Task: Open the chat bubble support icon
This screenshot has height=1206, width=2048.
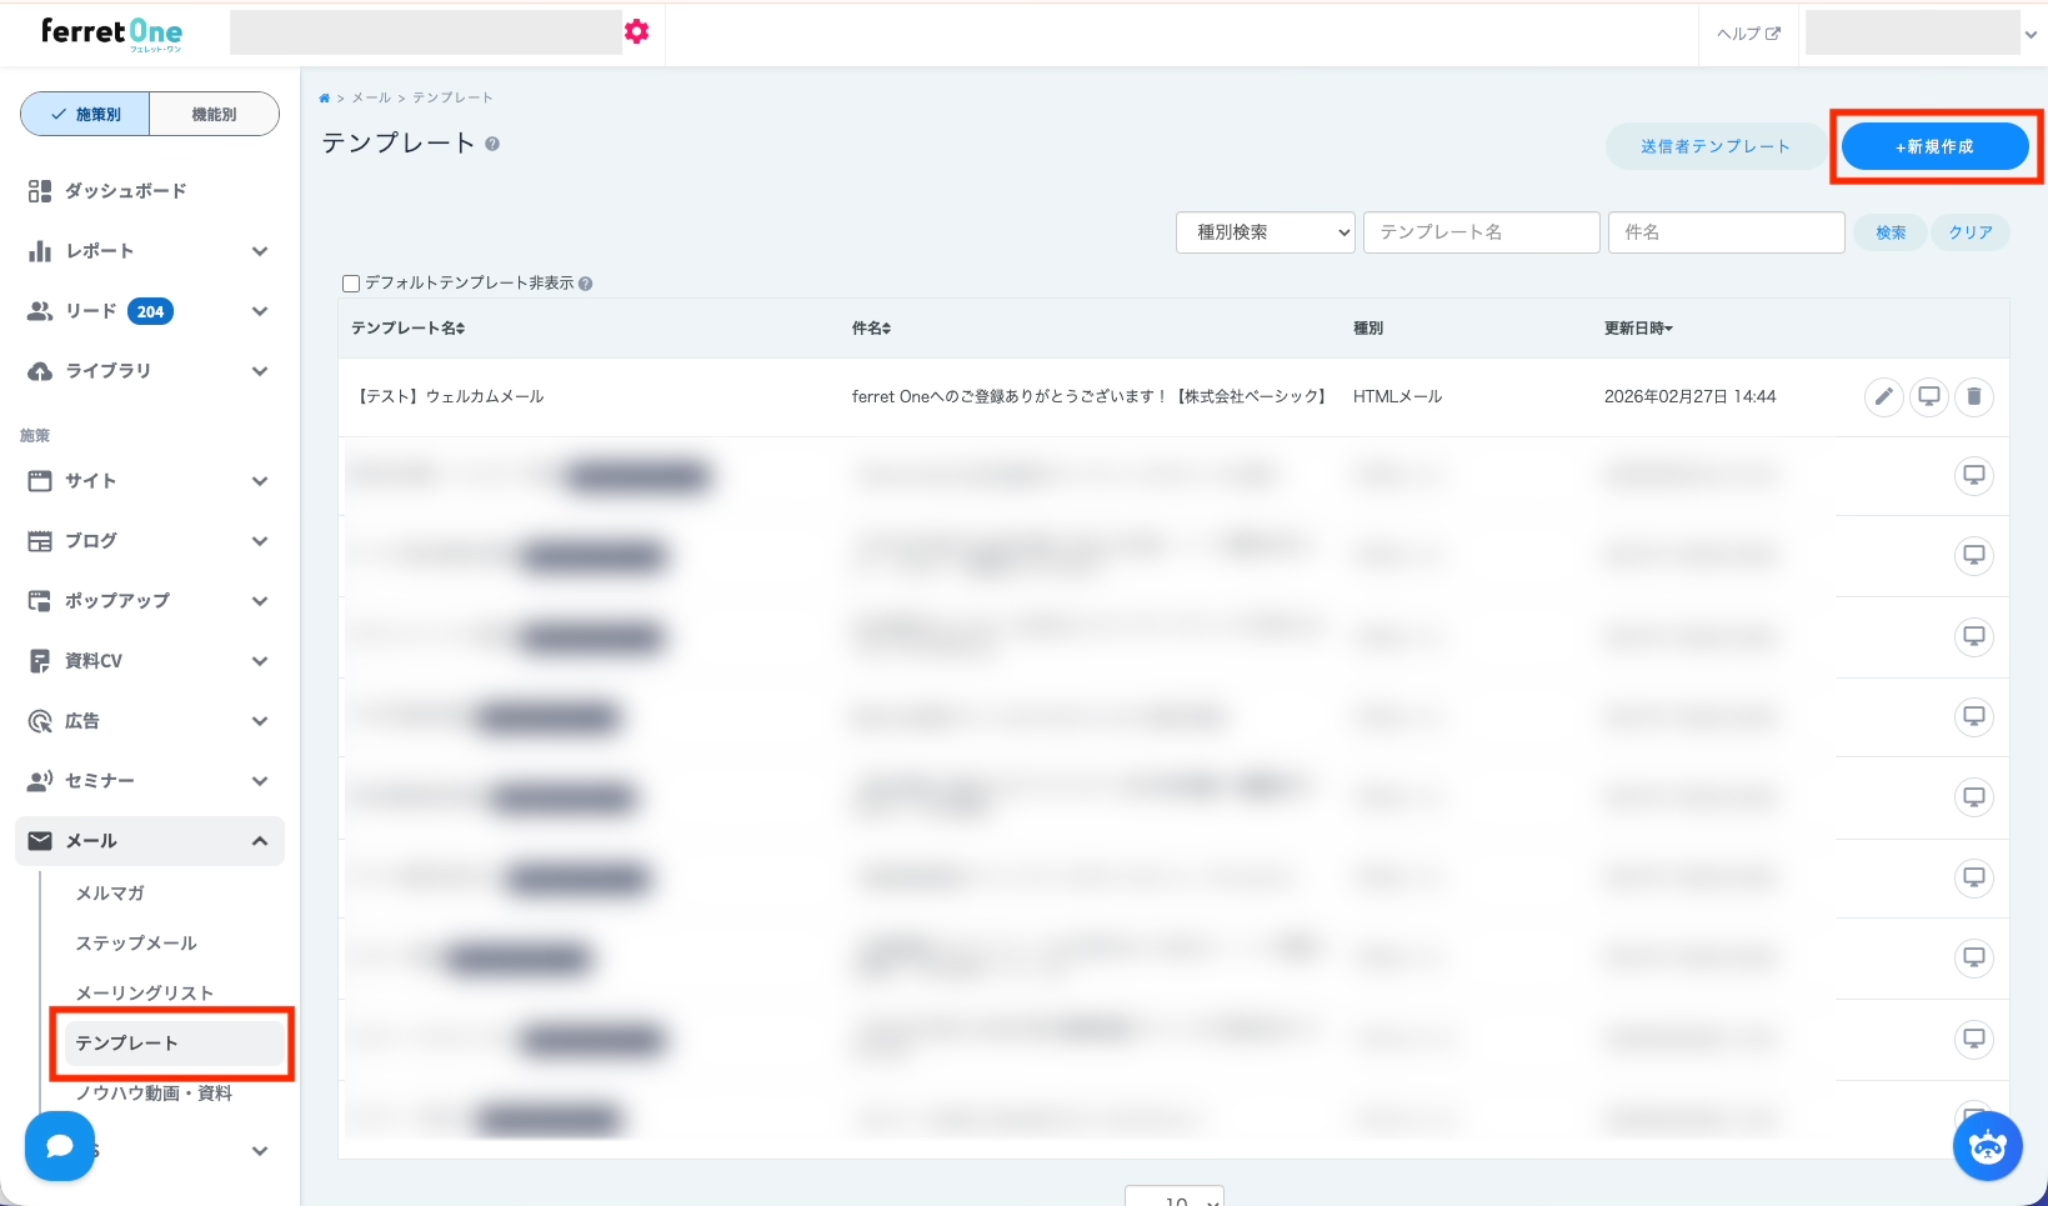Action: coord(60,1146)
